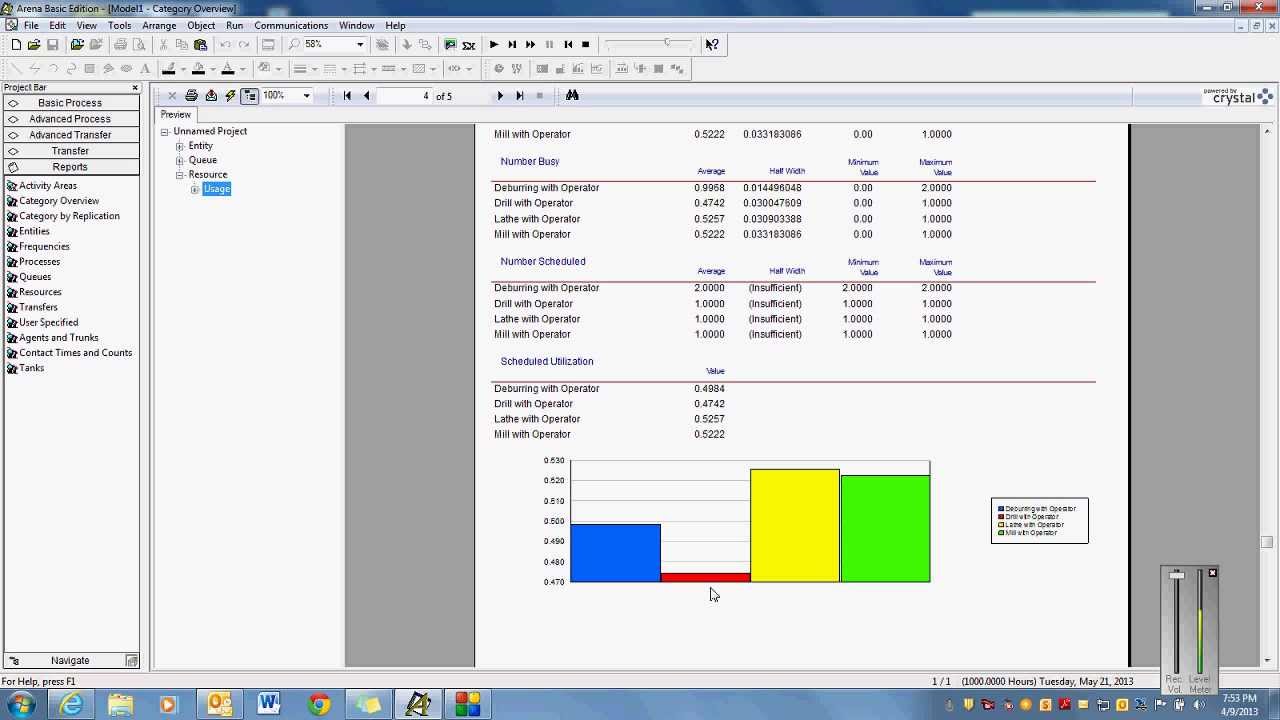Open the Tanks report
1280x720 pixels.
(26, 368)
